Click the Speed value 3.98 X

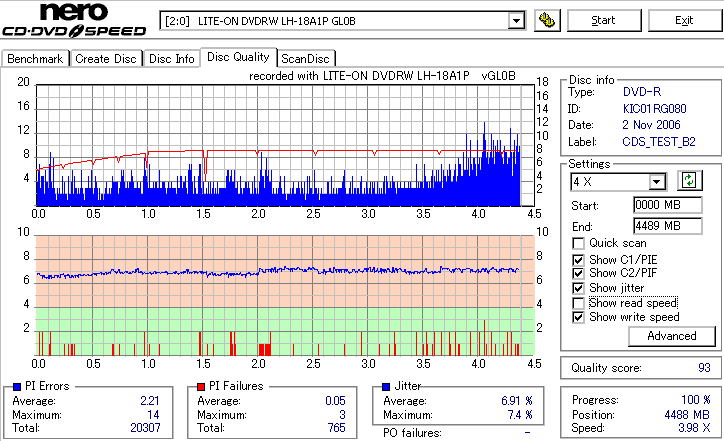pyautogui.click(x=694, y=428)
